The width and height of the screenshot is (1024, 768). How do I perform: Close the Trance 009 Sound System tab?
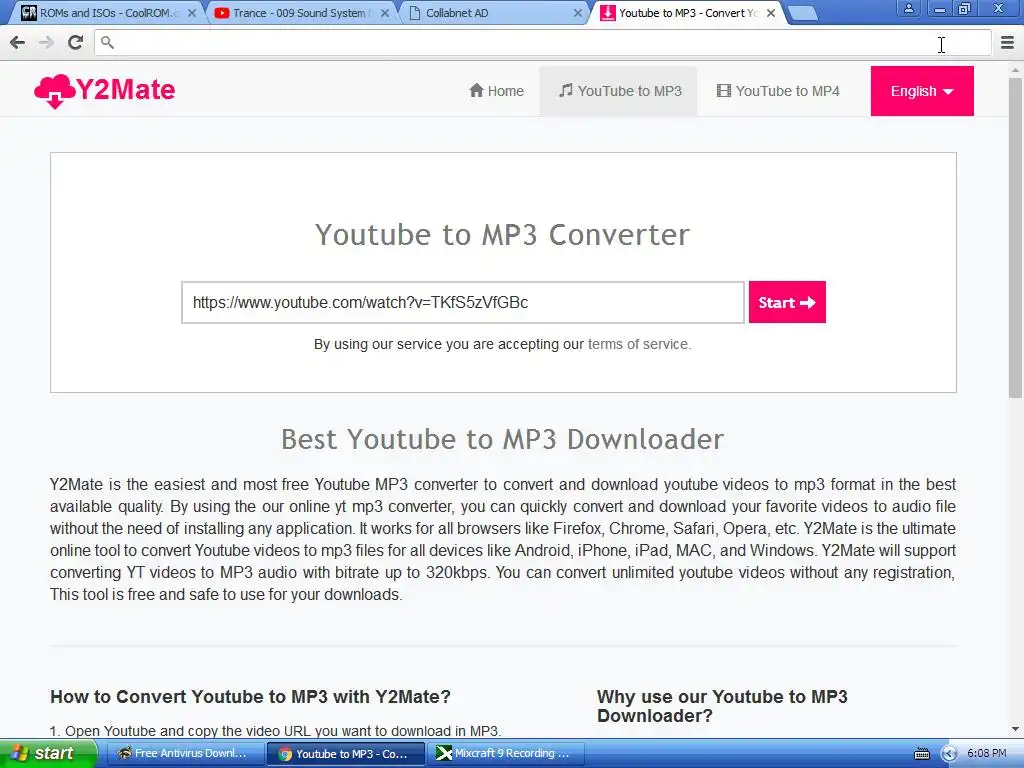tap(385, 13)
